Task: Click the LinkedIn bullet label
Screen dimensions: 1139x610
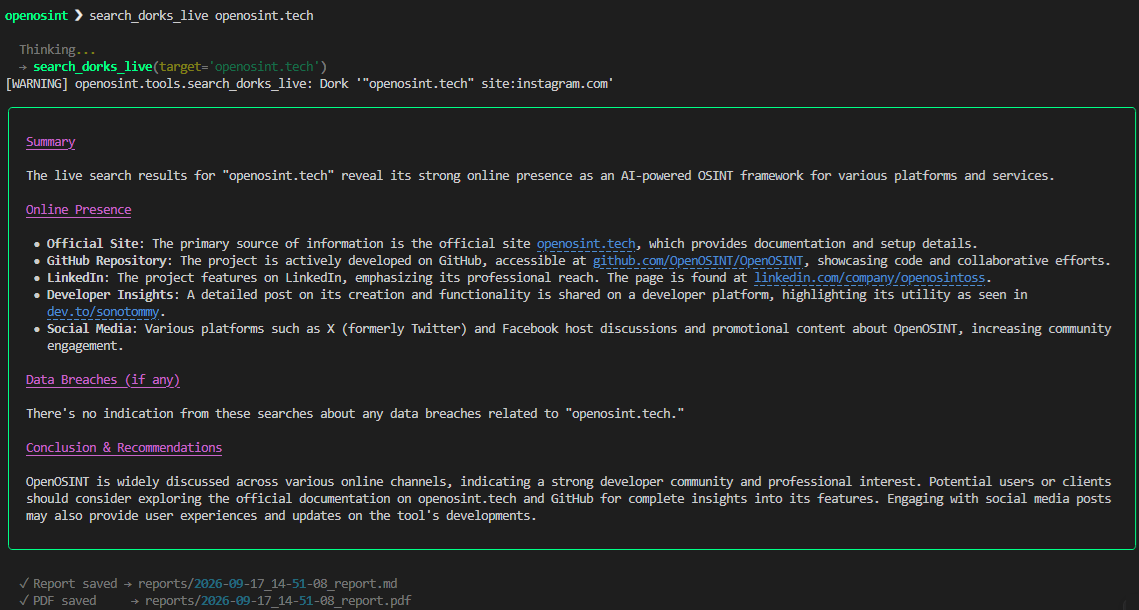Action: 78,277
